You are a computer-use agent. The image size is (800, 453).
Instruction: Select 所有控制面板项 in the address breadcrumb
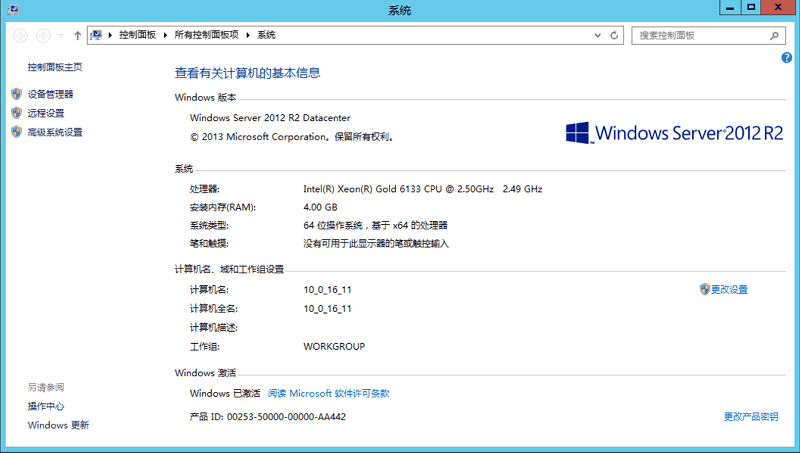click(208, 35)
